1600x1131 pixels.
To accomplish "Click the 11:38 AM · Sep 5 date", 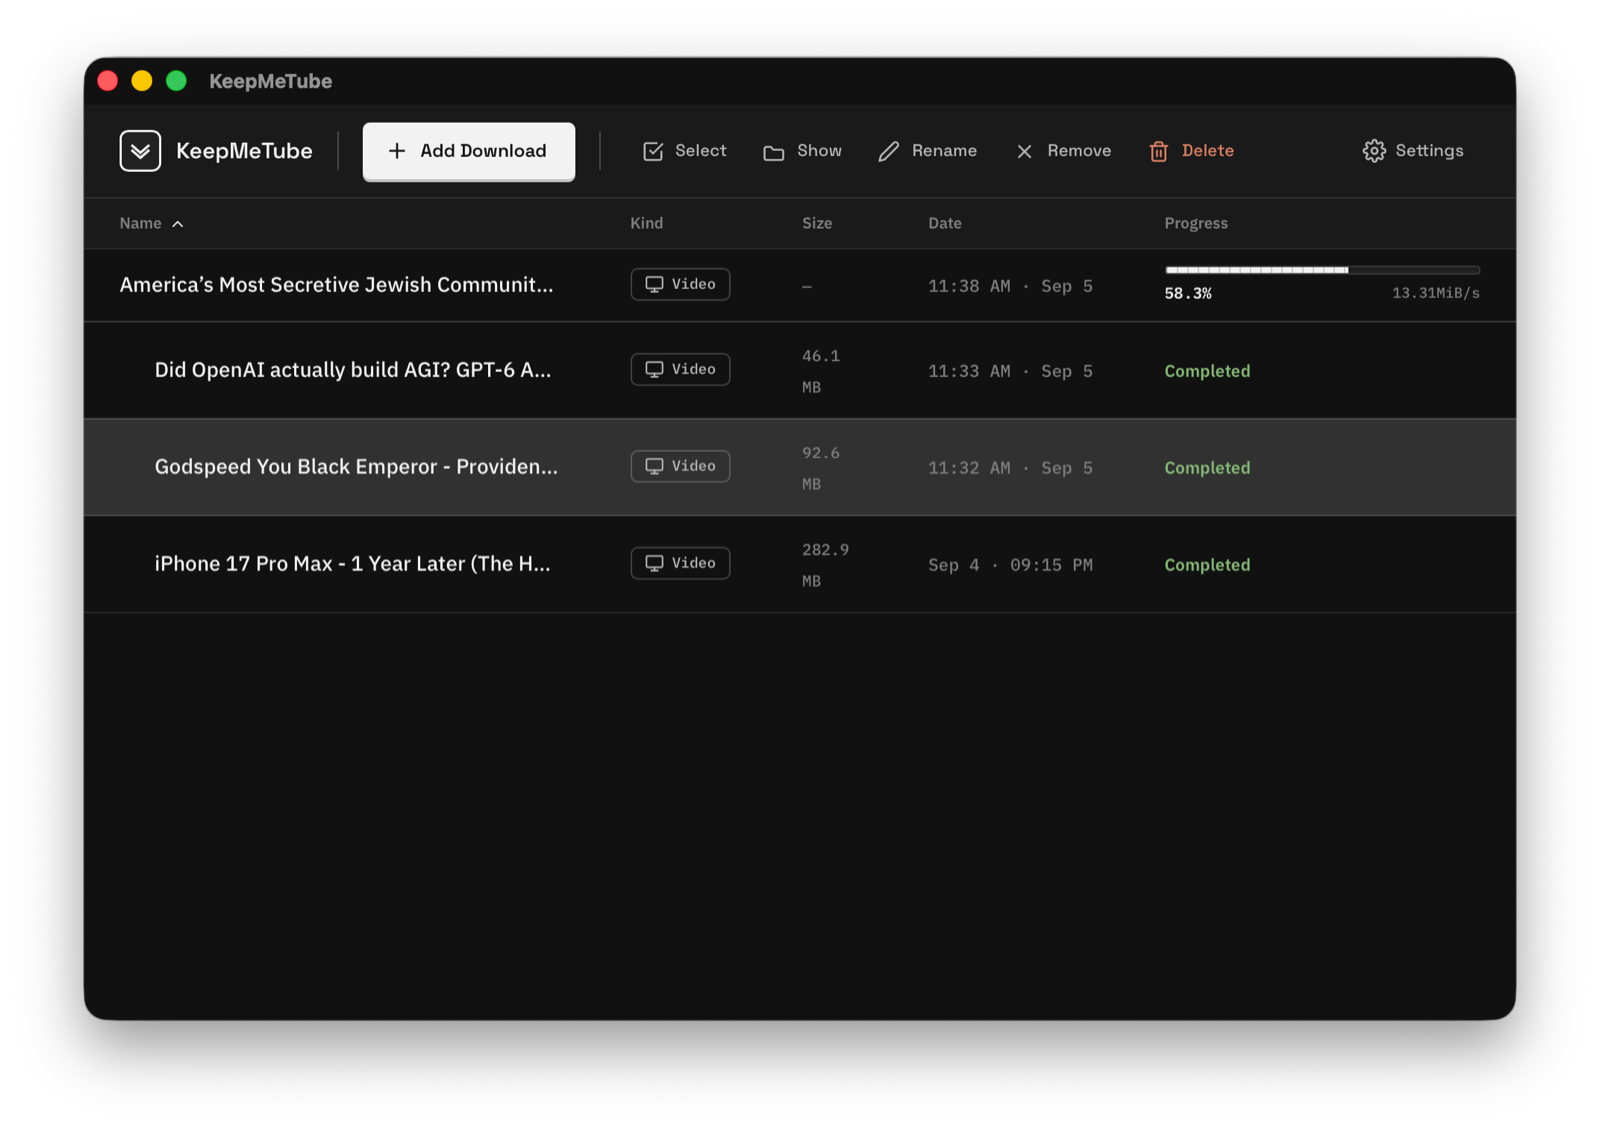I will [1010, 286].
